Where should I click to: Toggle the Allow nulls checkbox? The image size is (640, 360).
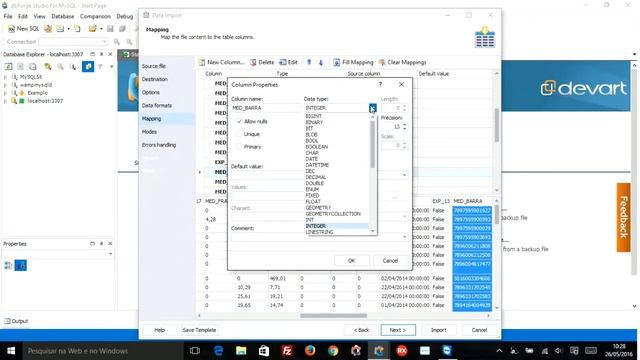click(x=240, y=121)
